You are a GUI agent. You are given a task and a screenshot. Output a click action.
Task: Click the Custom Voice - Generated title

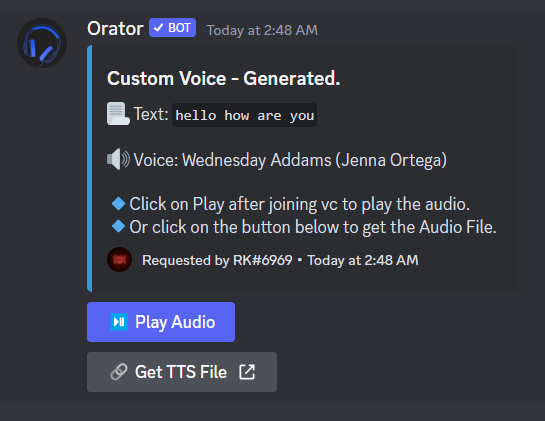coord(223,78)
